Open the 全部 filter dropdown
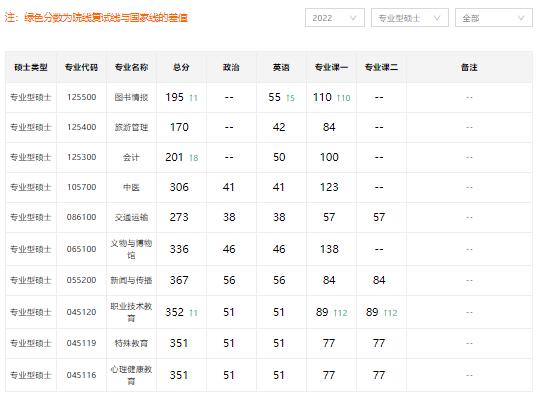Viewport: 538px width, 398px height. click(x=494, y=18)
